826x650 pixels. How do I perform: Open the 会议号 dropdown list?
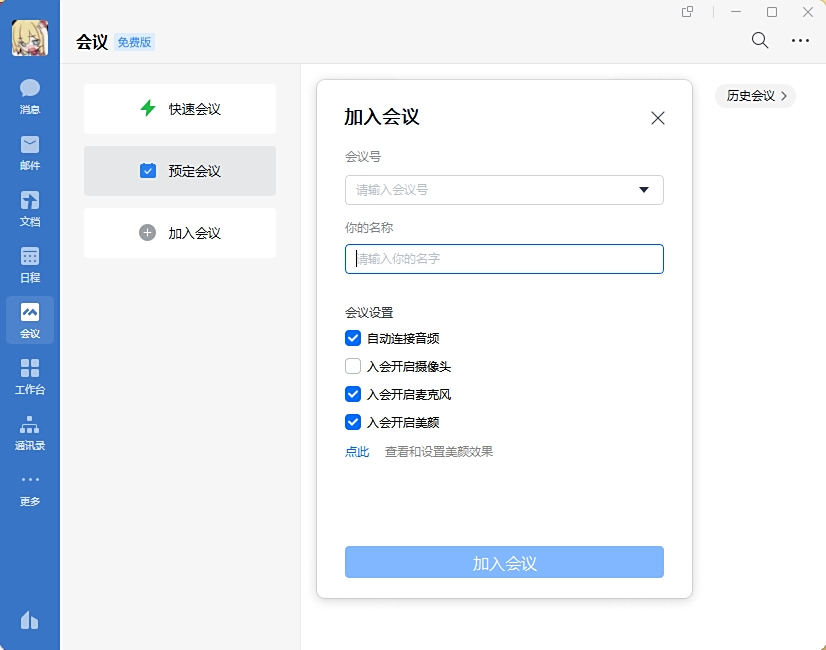coord(644,190)
